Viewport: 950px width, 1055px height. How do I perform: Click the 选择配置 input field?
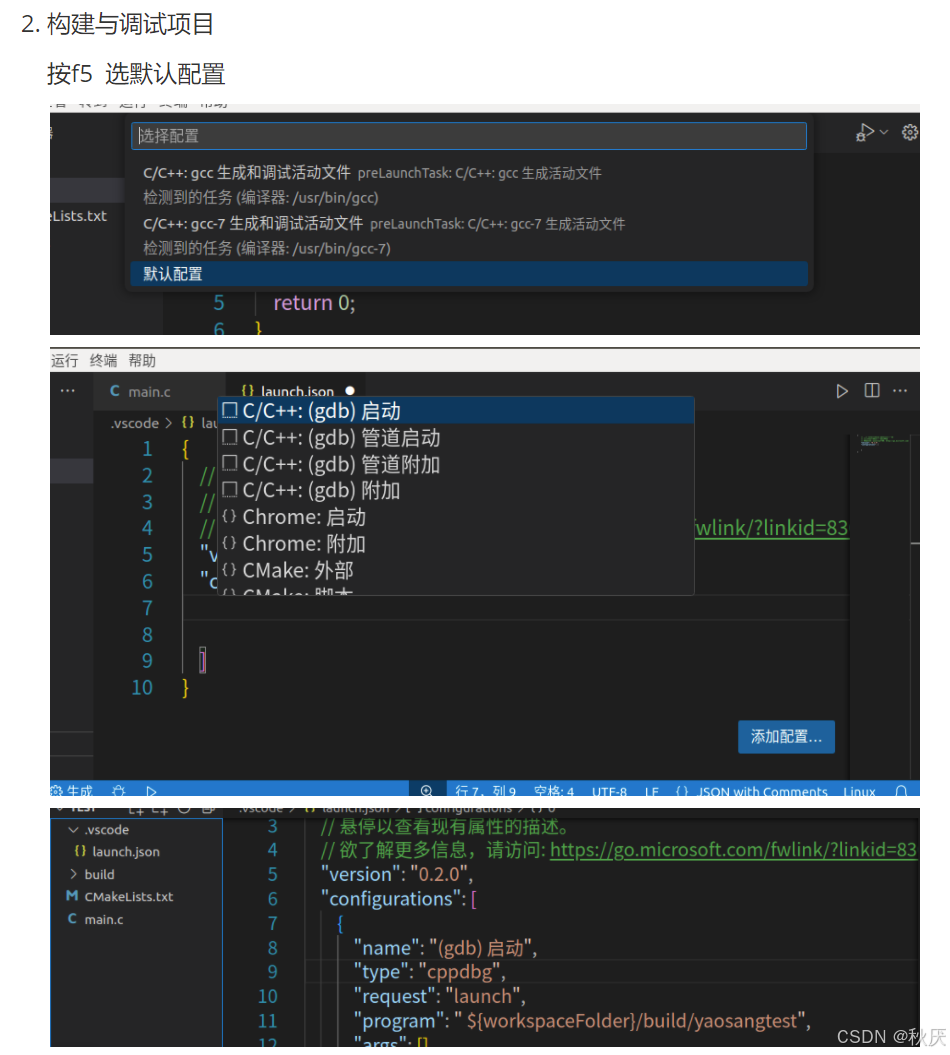pos(470,135)
